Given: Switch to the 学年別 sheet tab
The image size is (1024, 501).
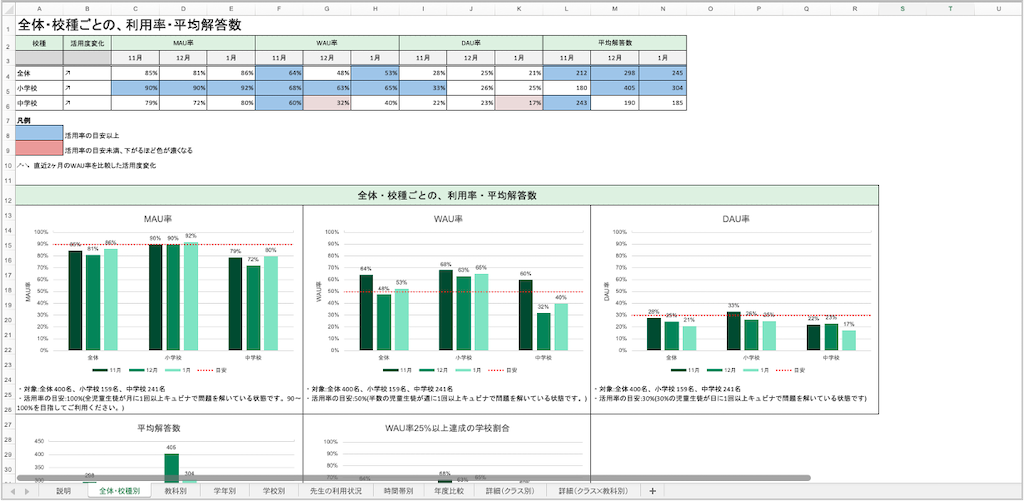Looking at the screenshot, I should pos(224,491).
